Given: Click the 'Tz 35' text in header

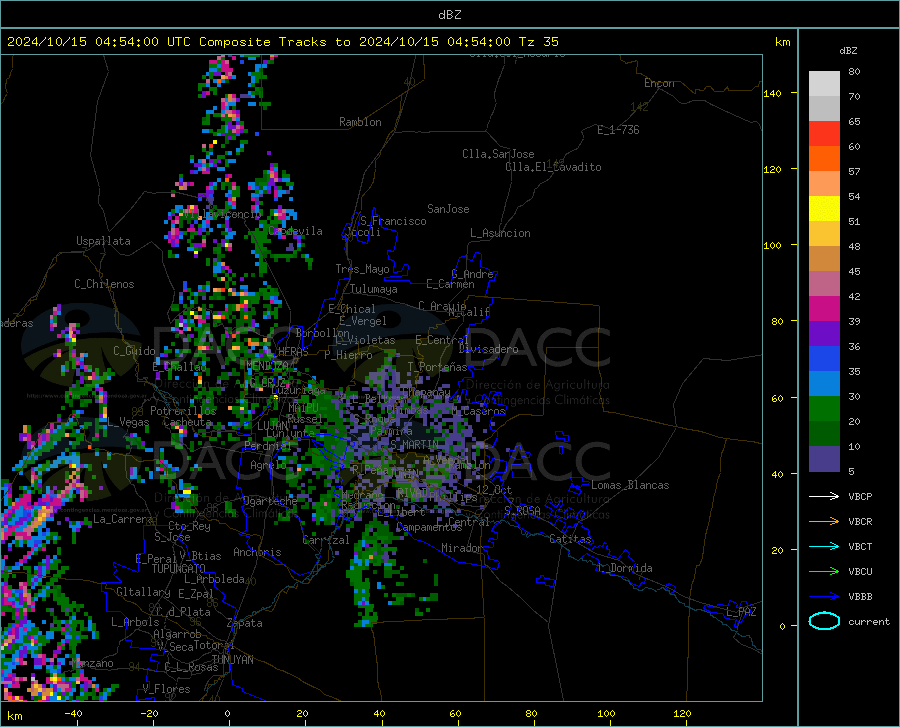Looking at the screenshot, I should [x=538, y=42].
